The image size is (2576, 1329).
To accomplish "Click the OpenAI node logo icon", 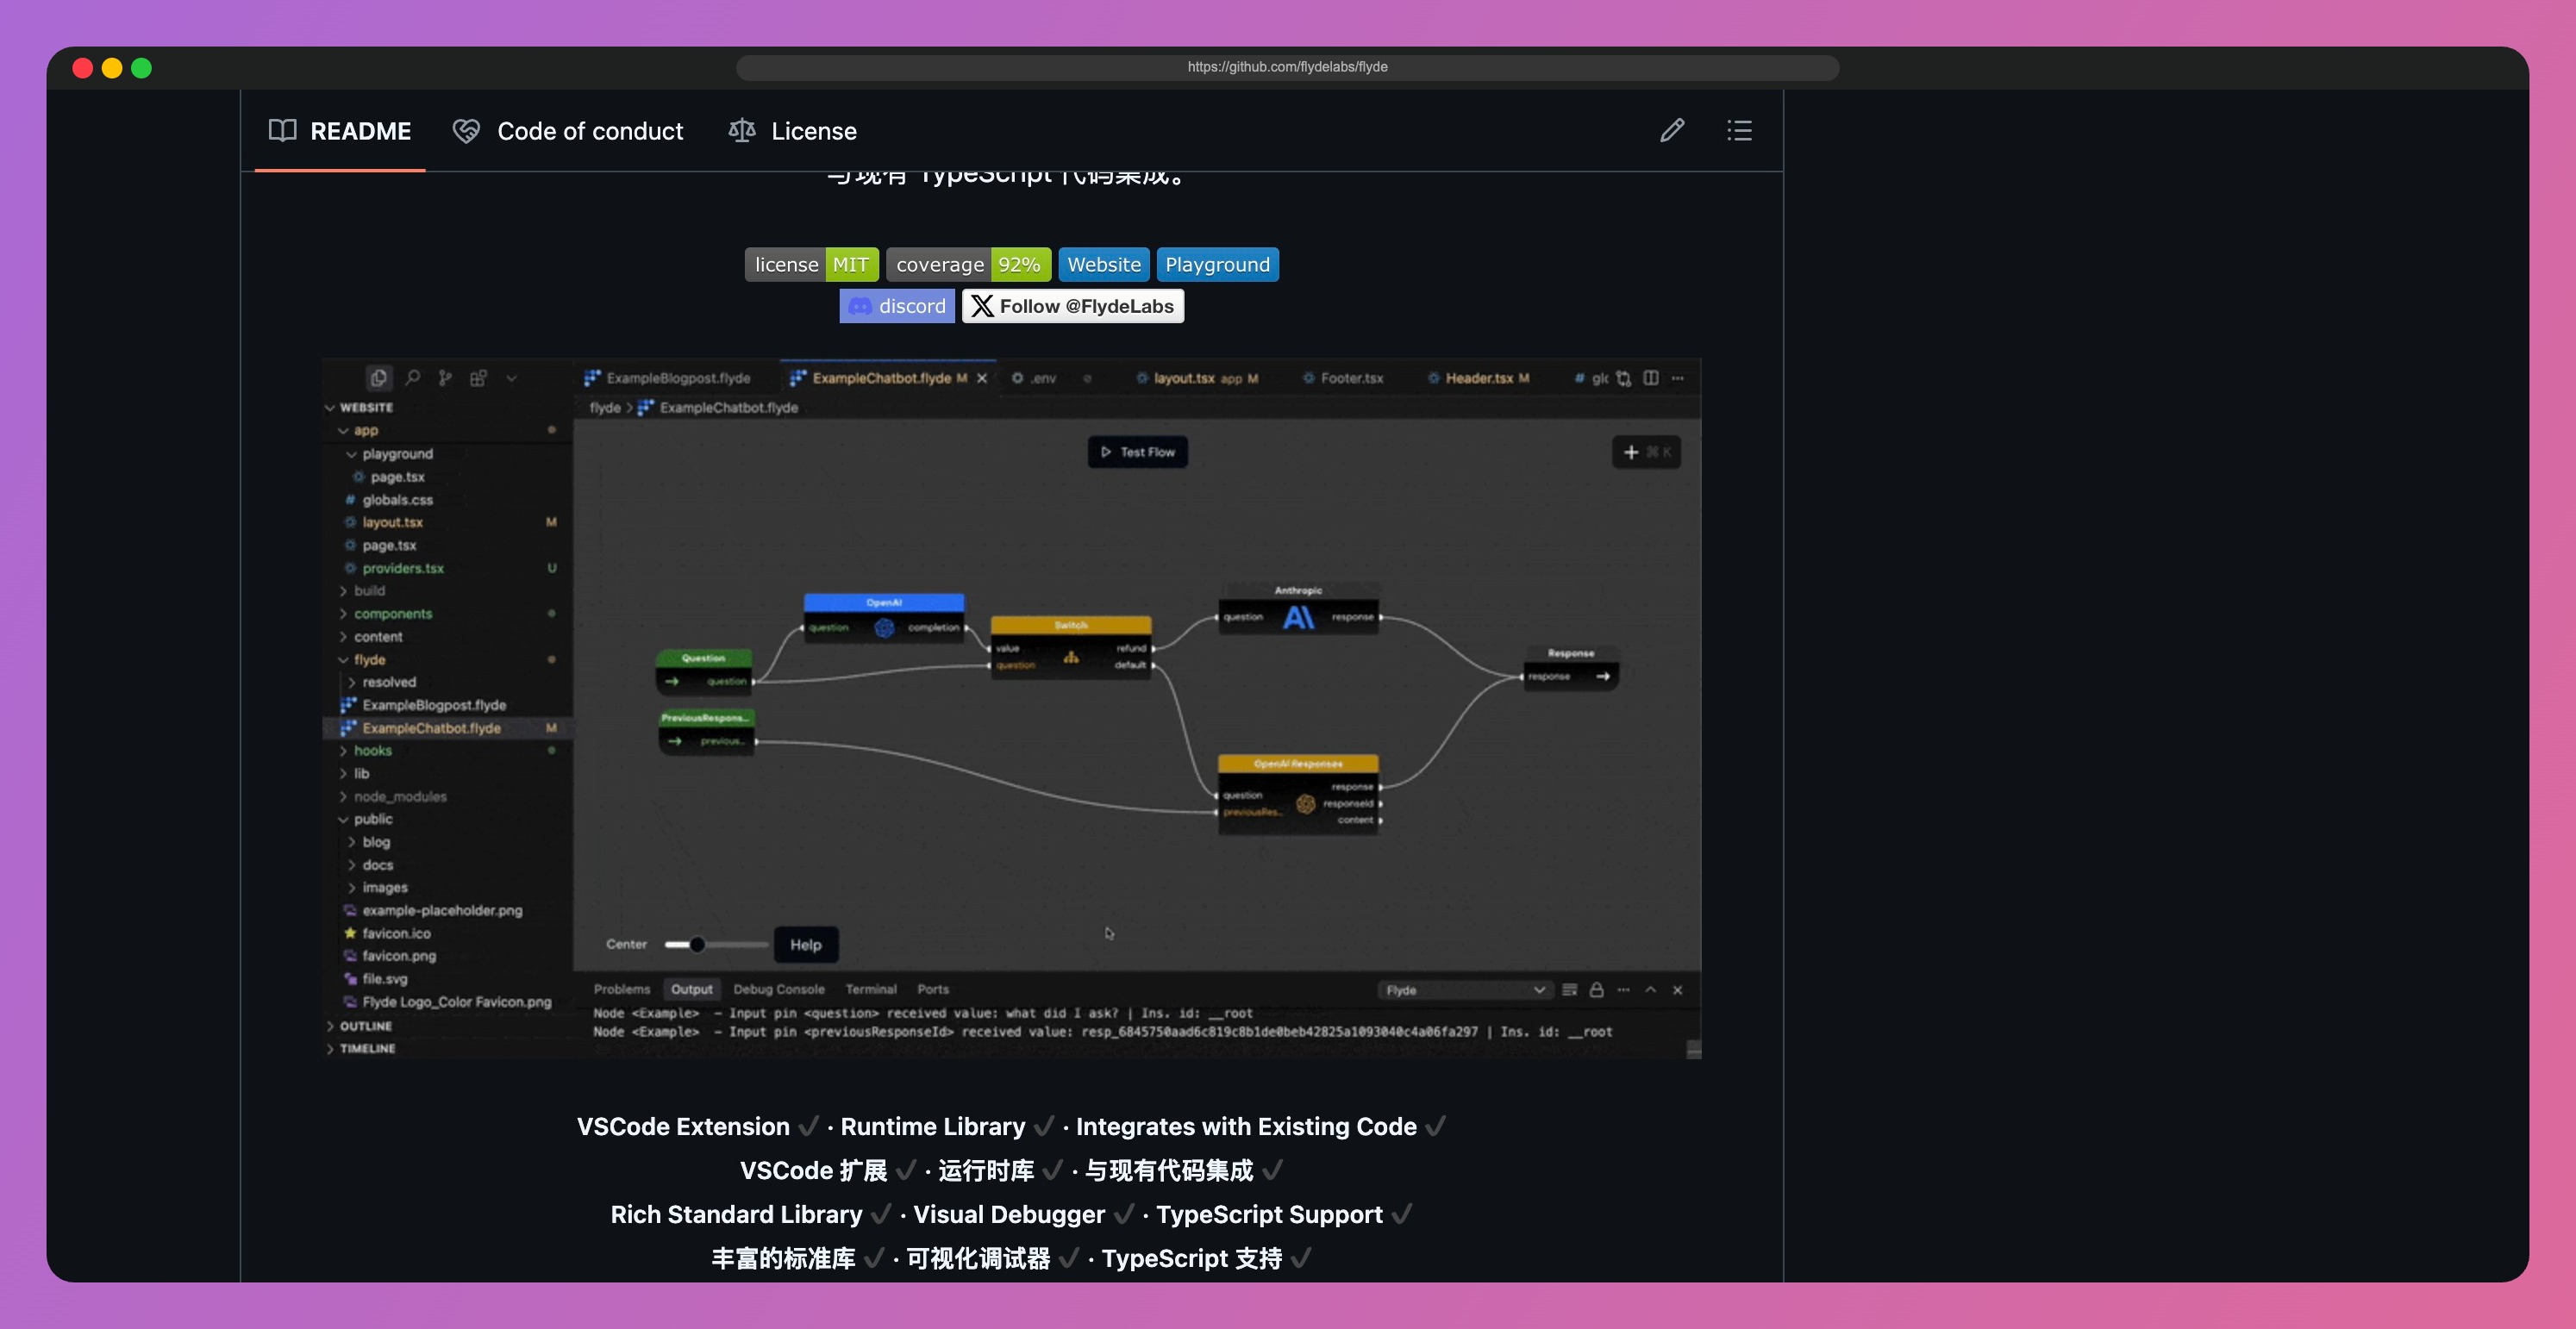I will coord(884,627).
